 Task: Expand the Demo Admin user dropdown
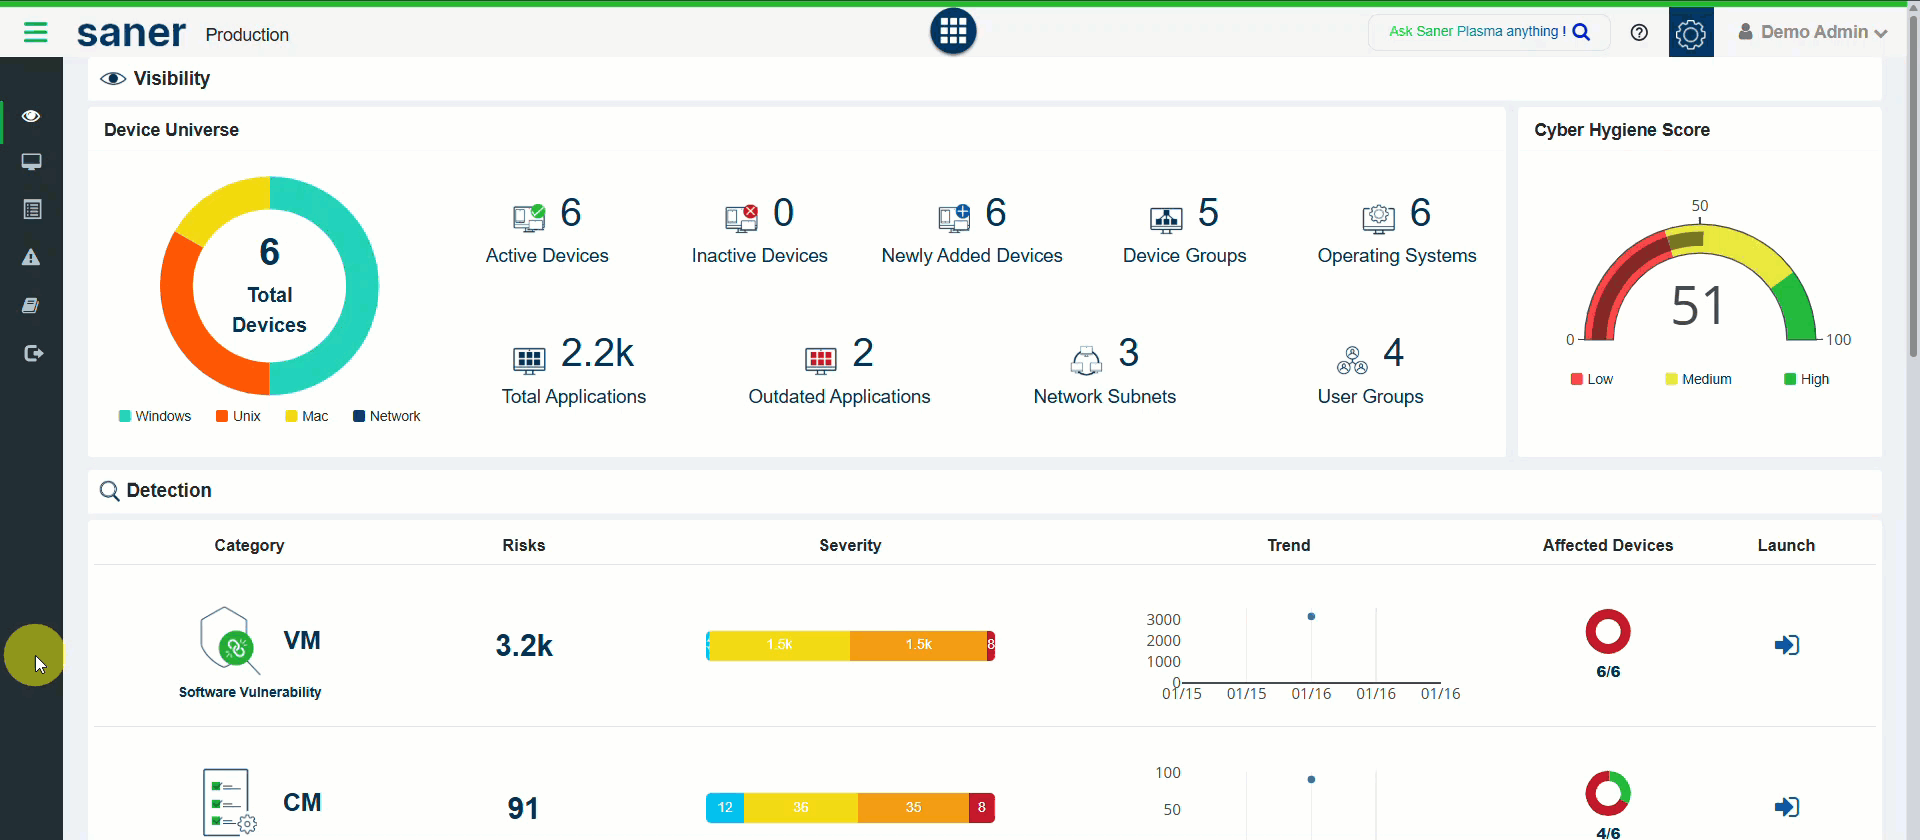(1812, 32)
